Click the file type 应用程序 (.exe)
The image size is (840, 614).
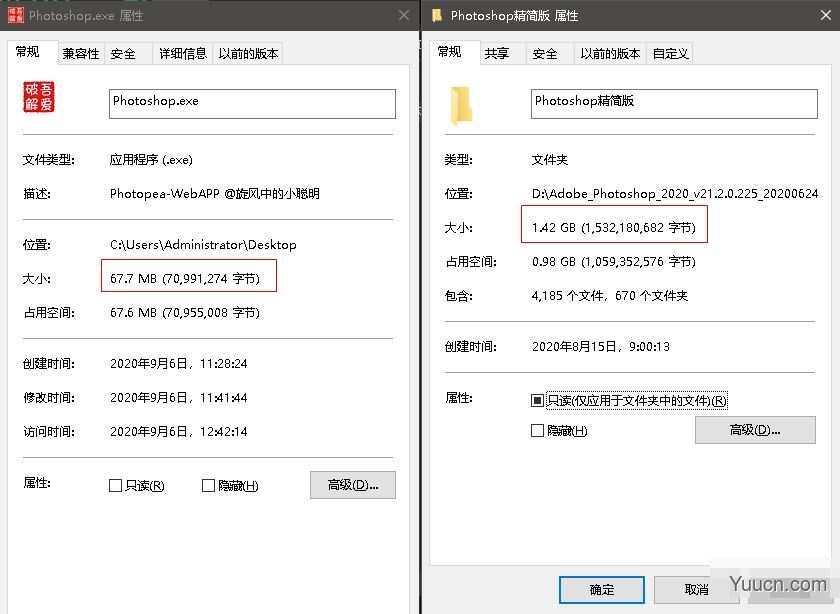click(151, 160)
